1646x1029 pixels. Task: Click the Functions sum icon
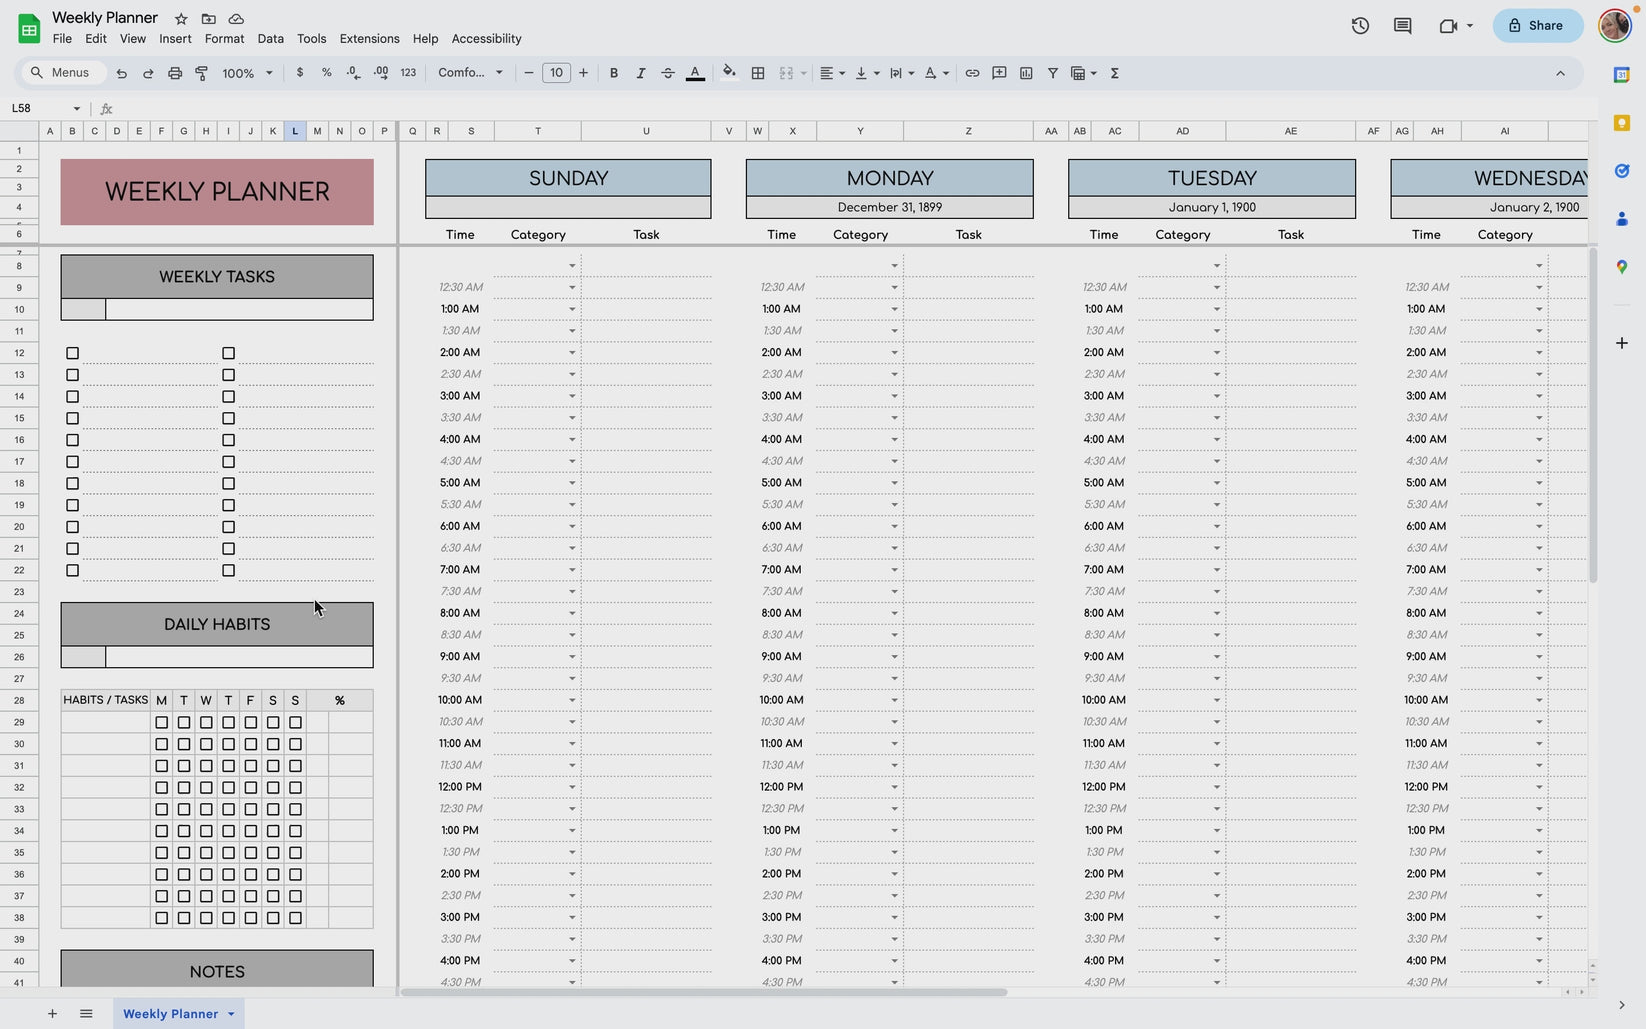click(x=1114, y=73)
